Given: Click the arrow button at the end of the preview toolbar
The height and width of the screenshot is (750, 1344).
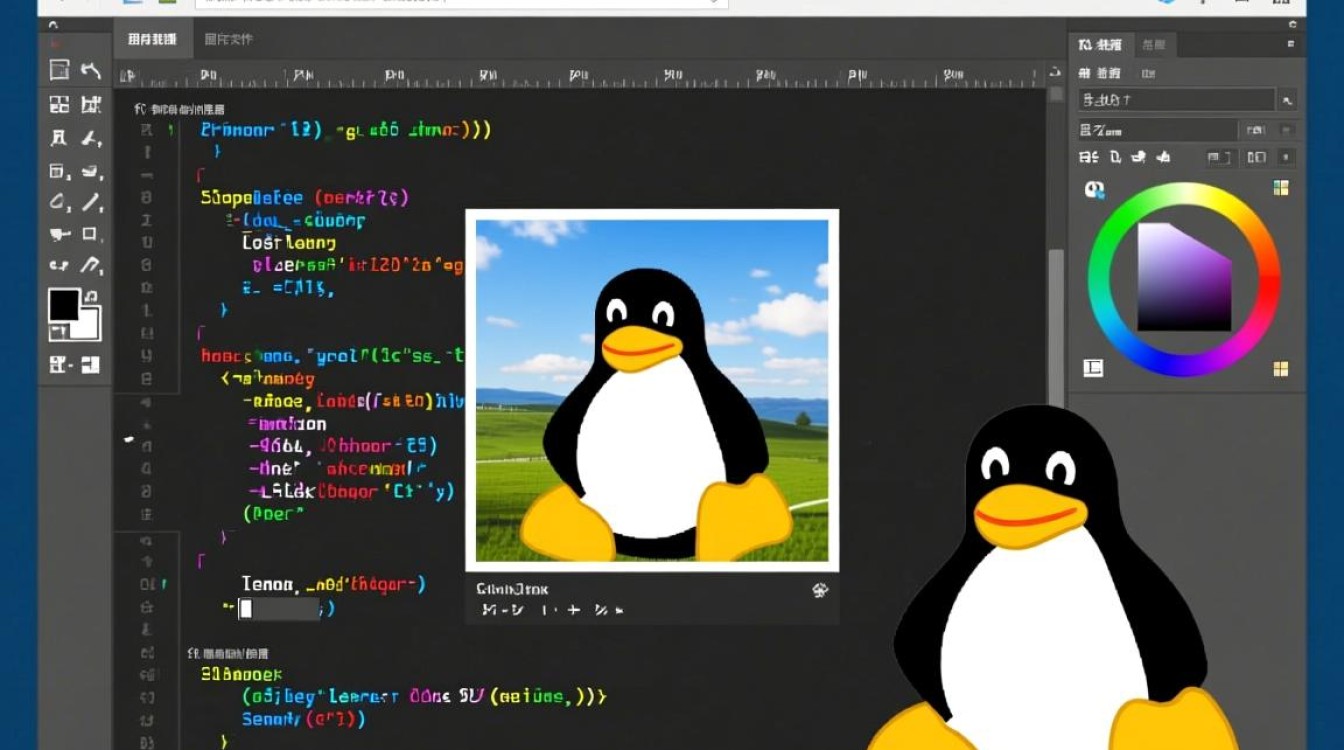Looking at the screenshot, I should [x=621, y=610].
